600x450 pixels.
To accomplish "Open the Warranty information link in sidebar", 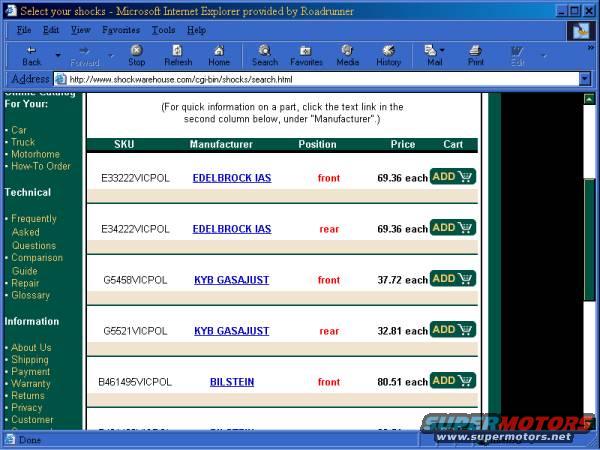I will click(30, 383).
